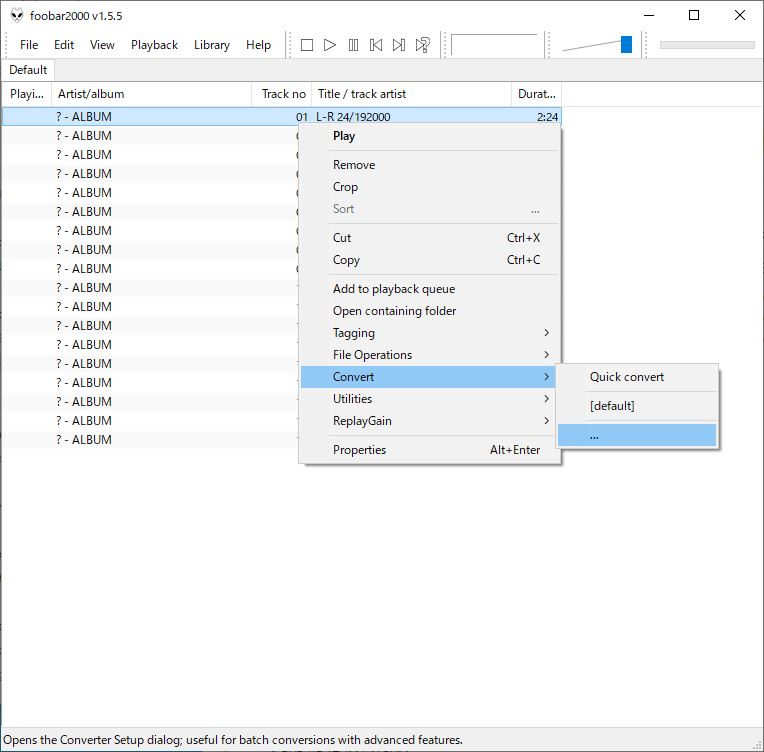Expand the Utilities submenu
This screenshot has height=752, width=764.
tap(430, 399)
